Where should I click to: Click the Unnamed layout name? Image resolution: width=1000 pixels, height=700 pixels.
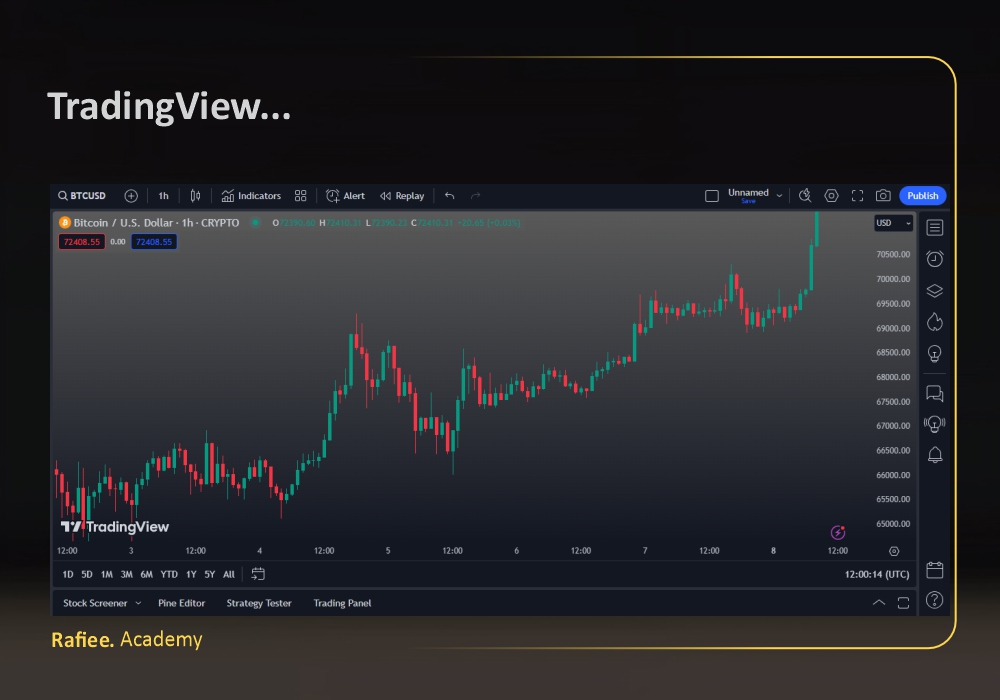(748, 193)
